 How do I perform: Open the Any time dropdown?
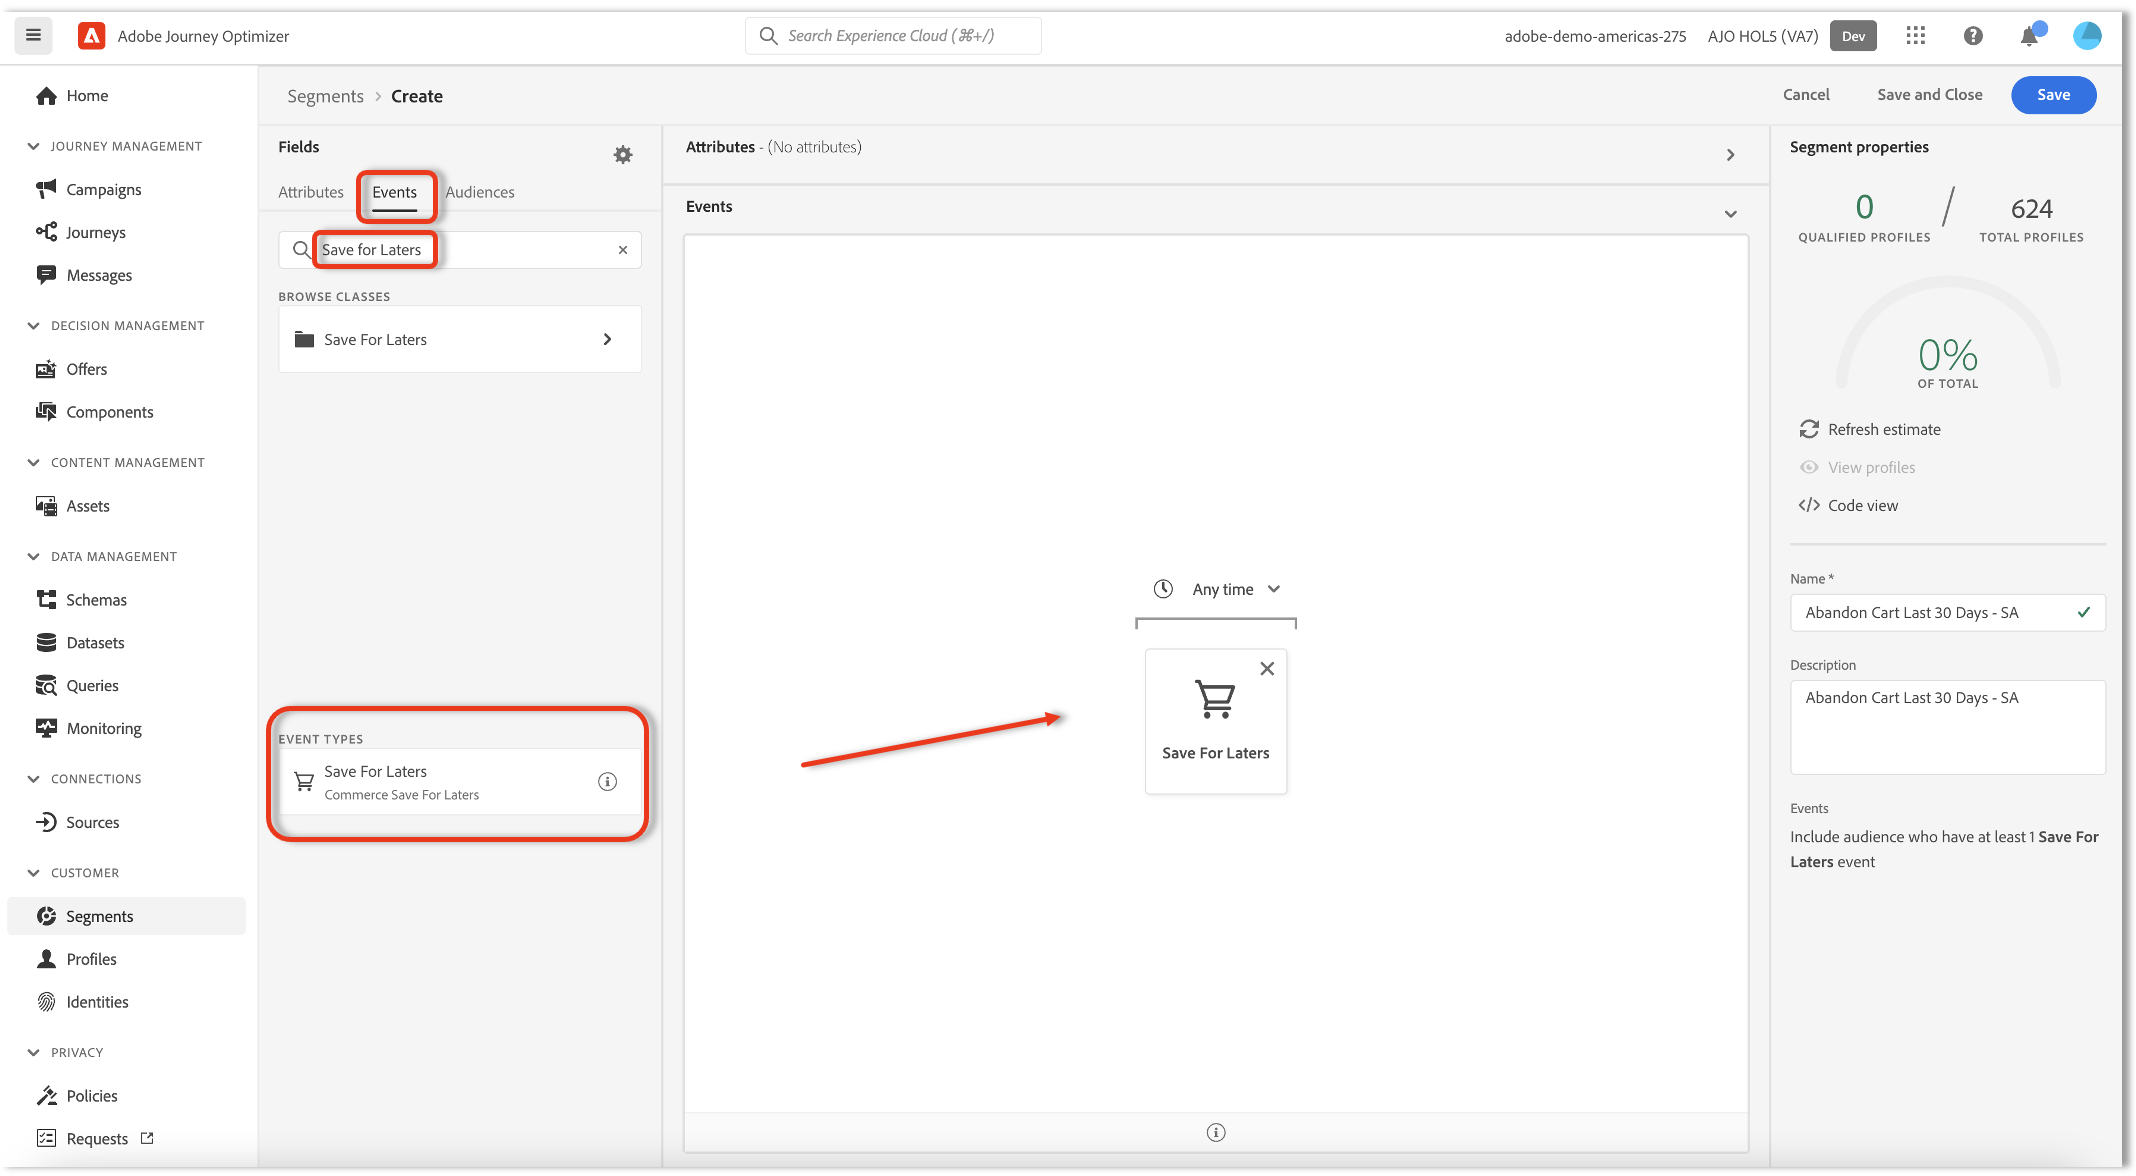(x=1216, y=590)
